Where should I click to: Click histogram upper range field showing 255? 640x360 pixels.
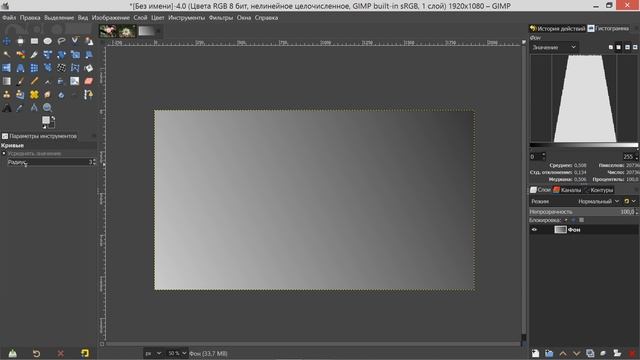click(630, 156)
